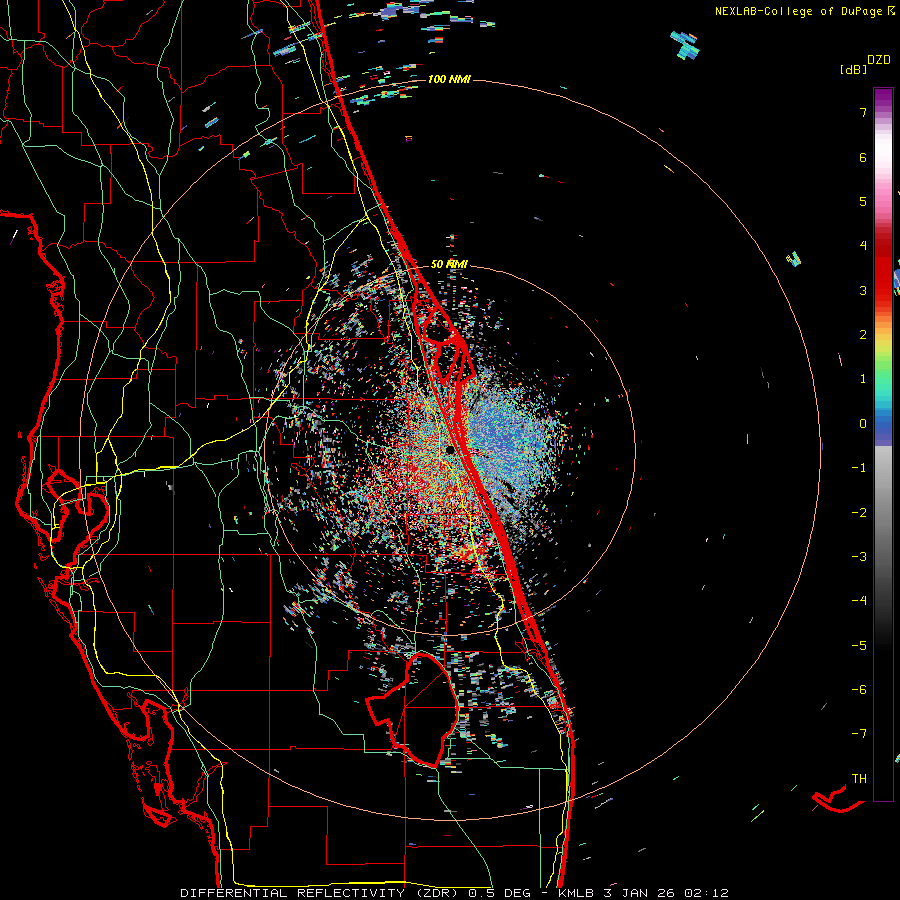900x900 pixels.
Task: Click the DZD product label
Action: pyautogui.click(x=879, y=60)
